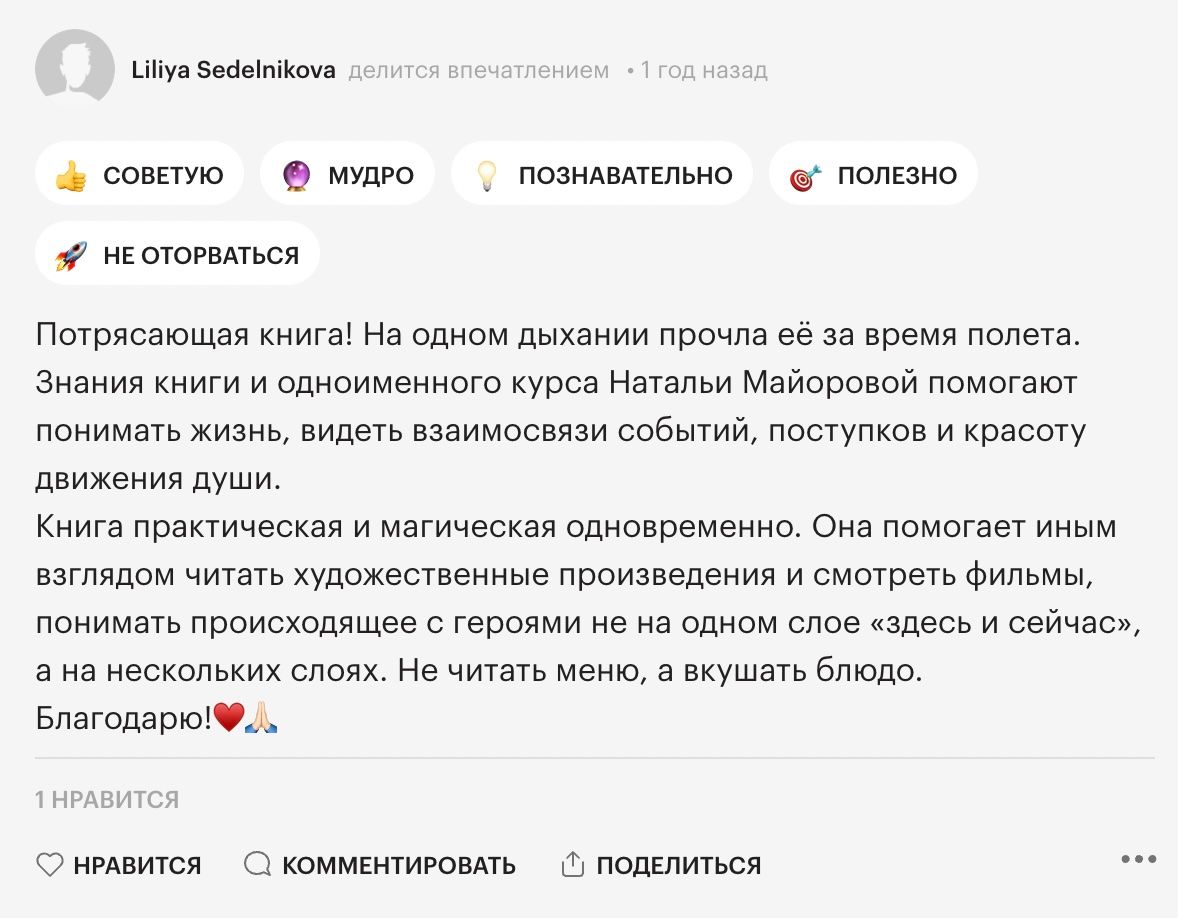Select the СОВЕТУЮ tag label
Image resolution: width=1178 pixels, height=918 pixels.
pos(163,176)
